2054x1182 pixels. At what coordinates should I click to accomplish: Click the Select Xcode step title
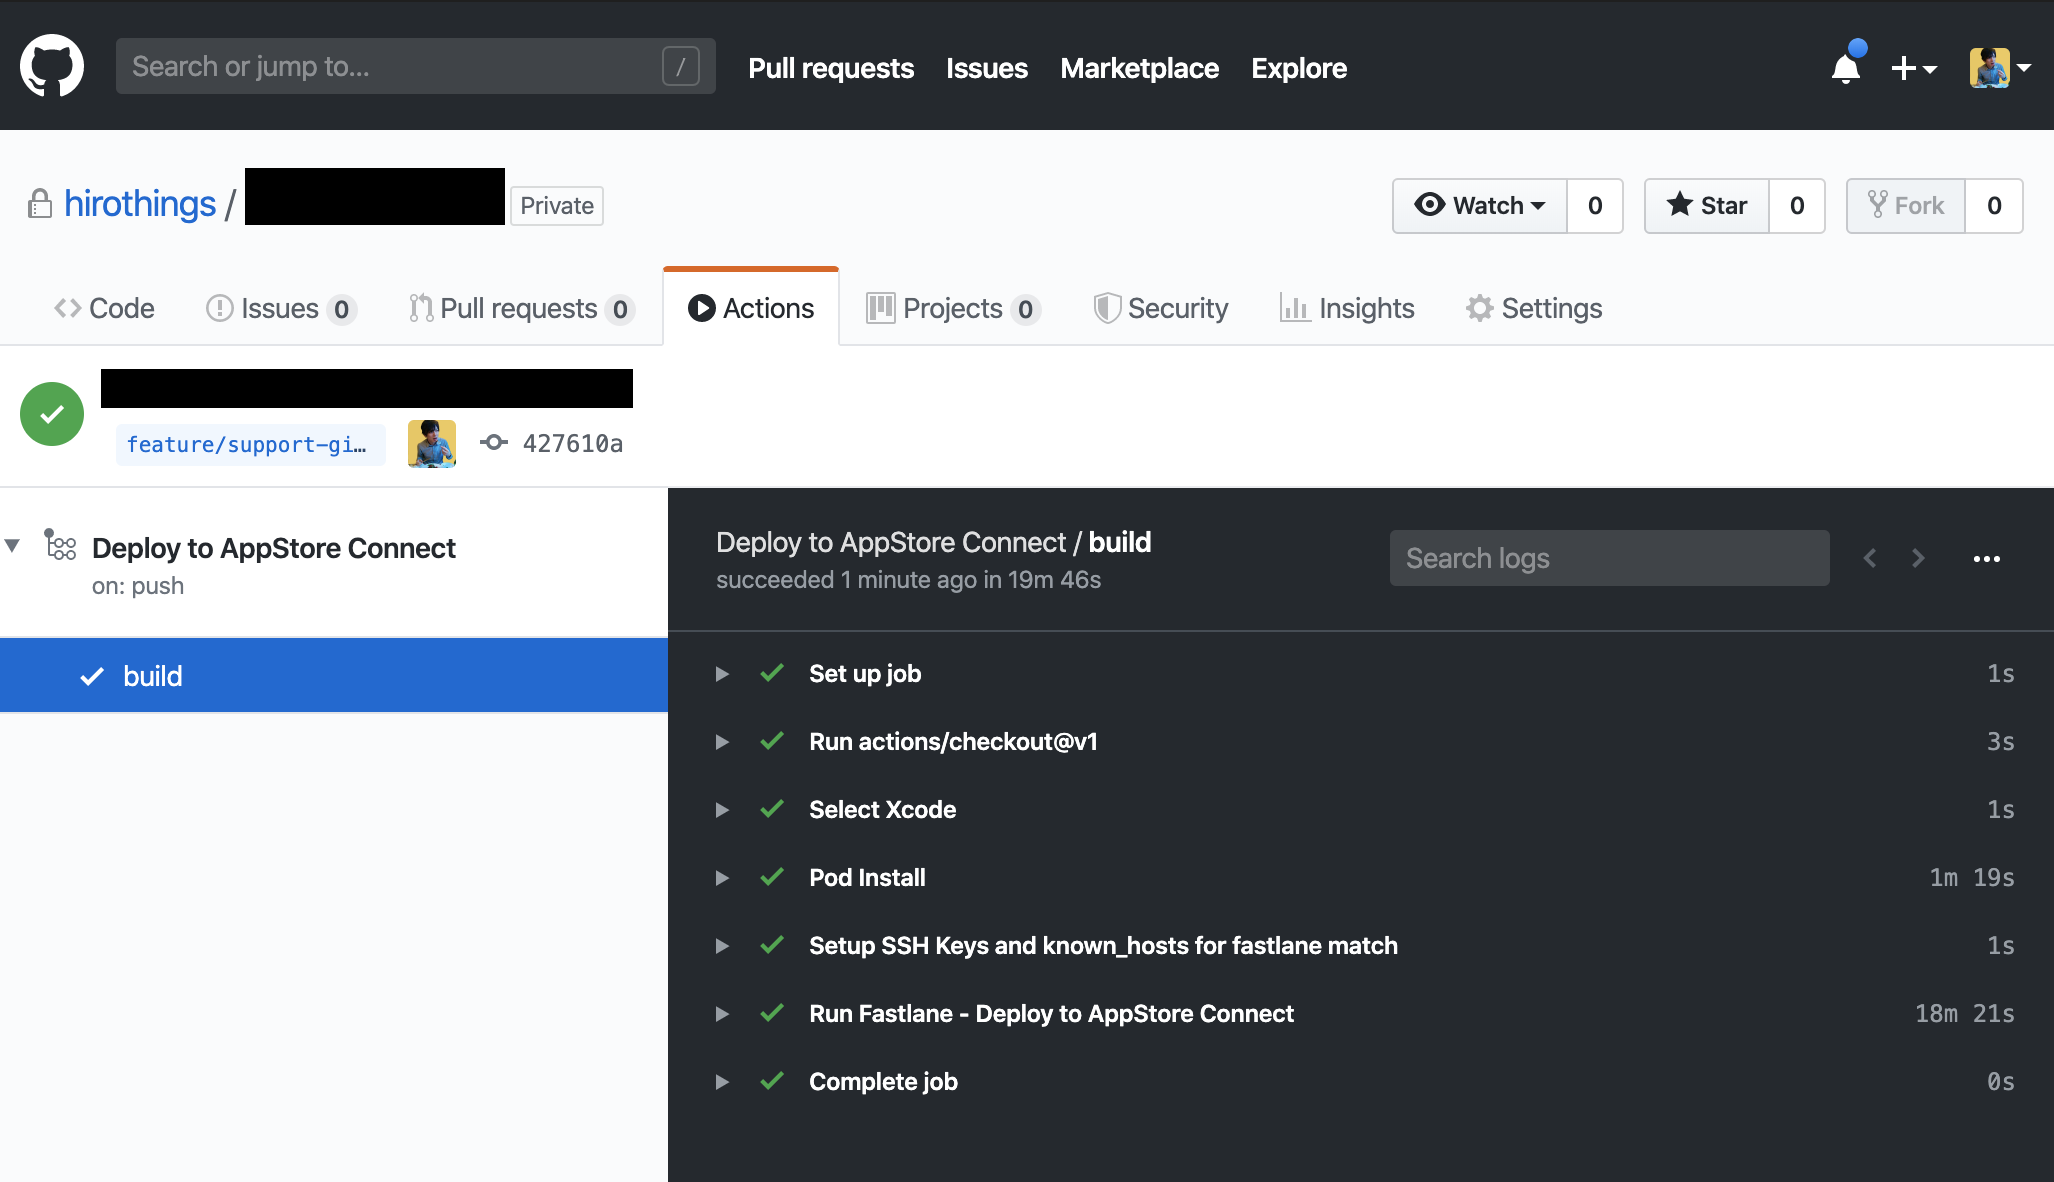tap(882, 810)
